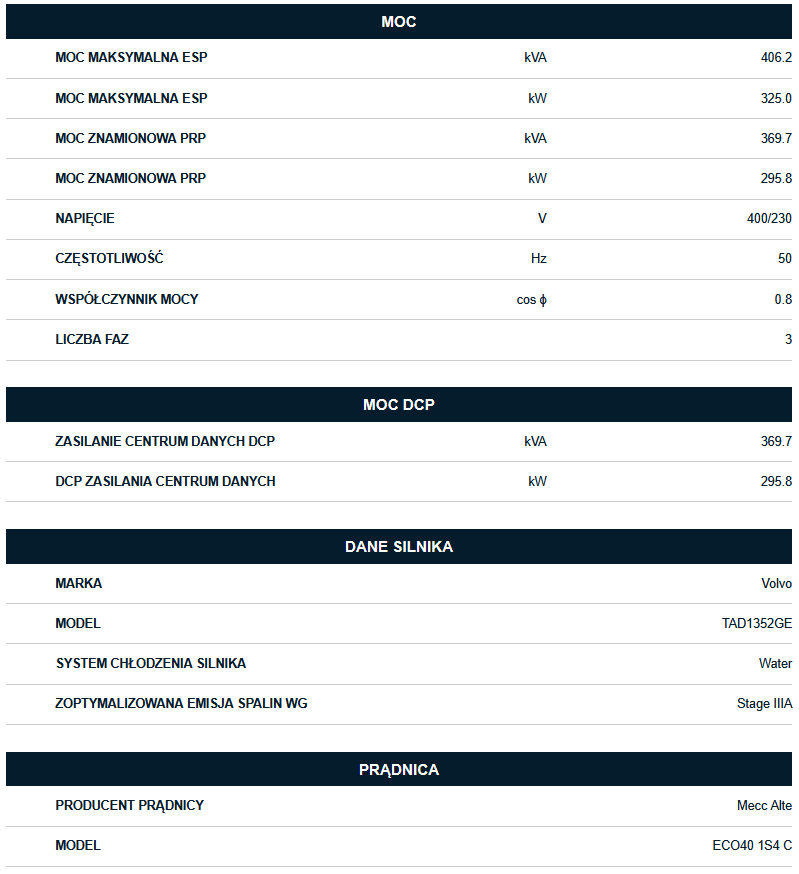Select the LICZBA FAZ row label

pyautogui.click(x=92, y=339)
